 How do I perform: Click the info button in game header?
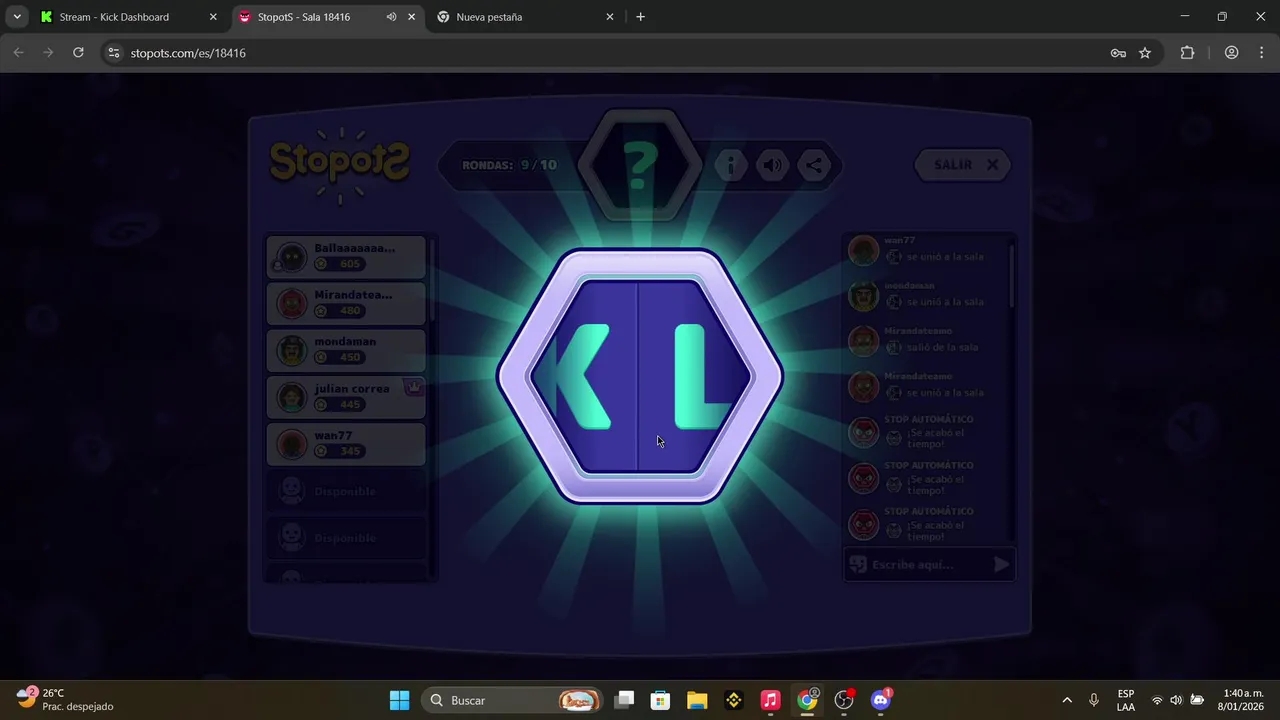pos(731,166)
